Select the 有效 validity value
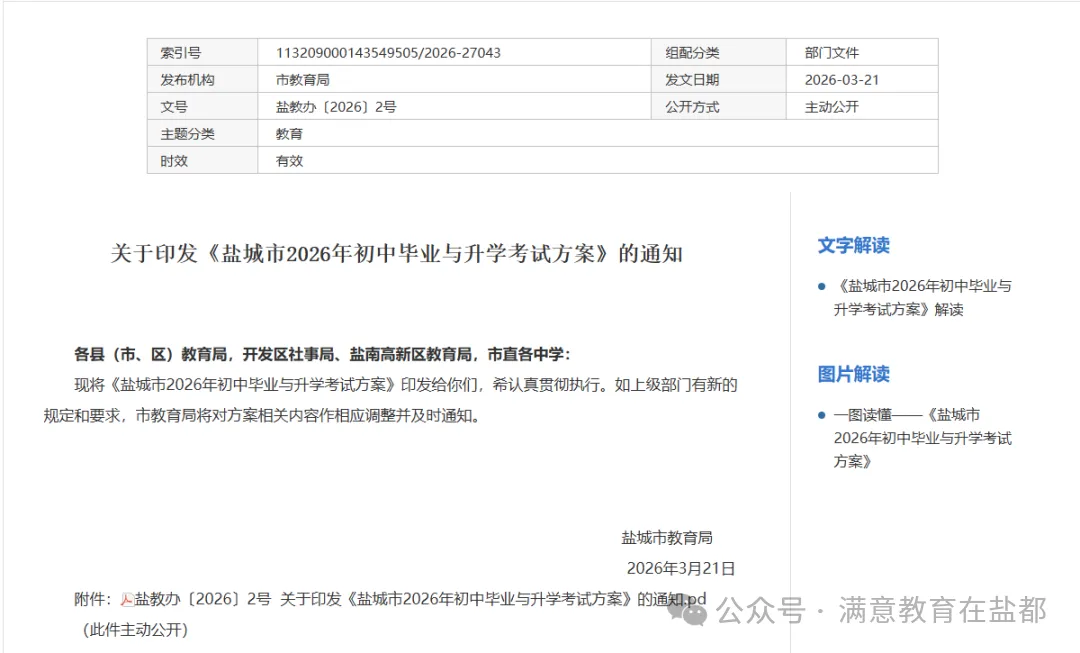This screenshot has width=1080, height=653. [x=289, y=160]
